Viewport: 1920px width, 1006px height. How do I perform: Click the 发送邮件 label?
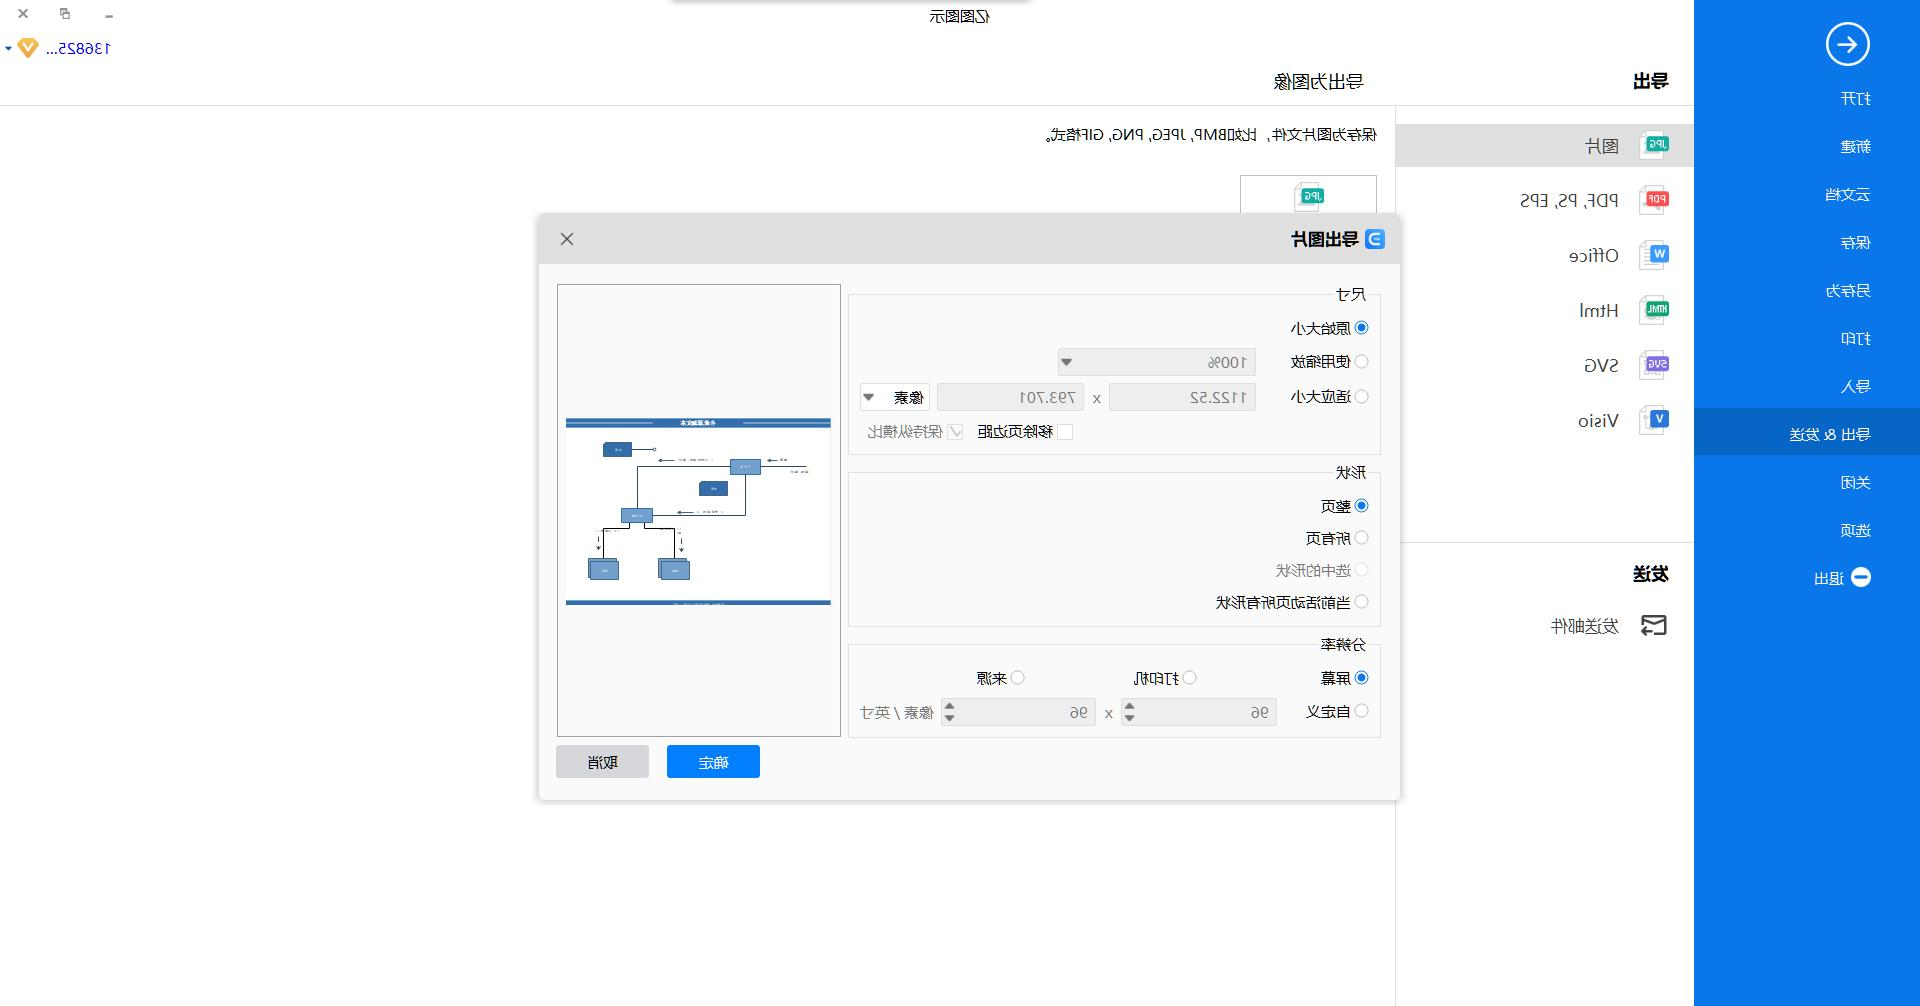(x=1584, y=626)
